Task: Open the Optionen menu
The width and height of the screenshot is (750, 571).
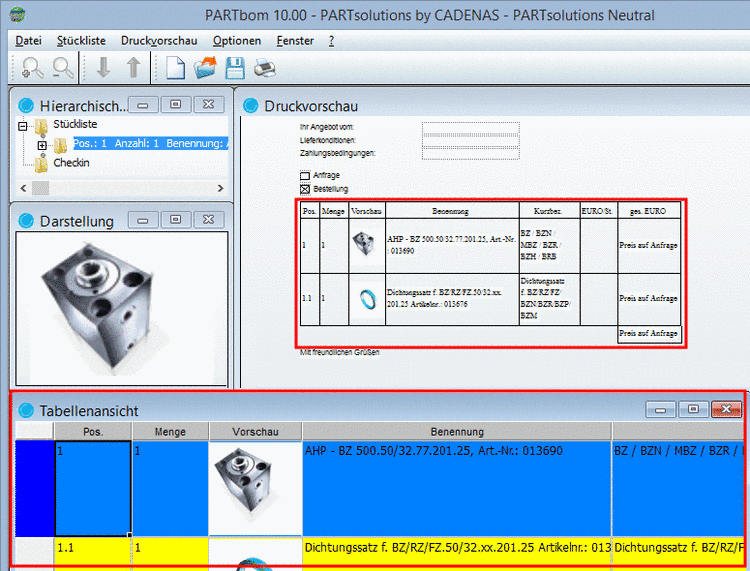Action: (237, 41)
